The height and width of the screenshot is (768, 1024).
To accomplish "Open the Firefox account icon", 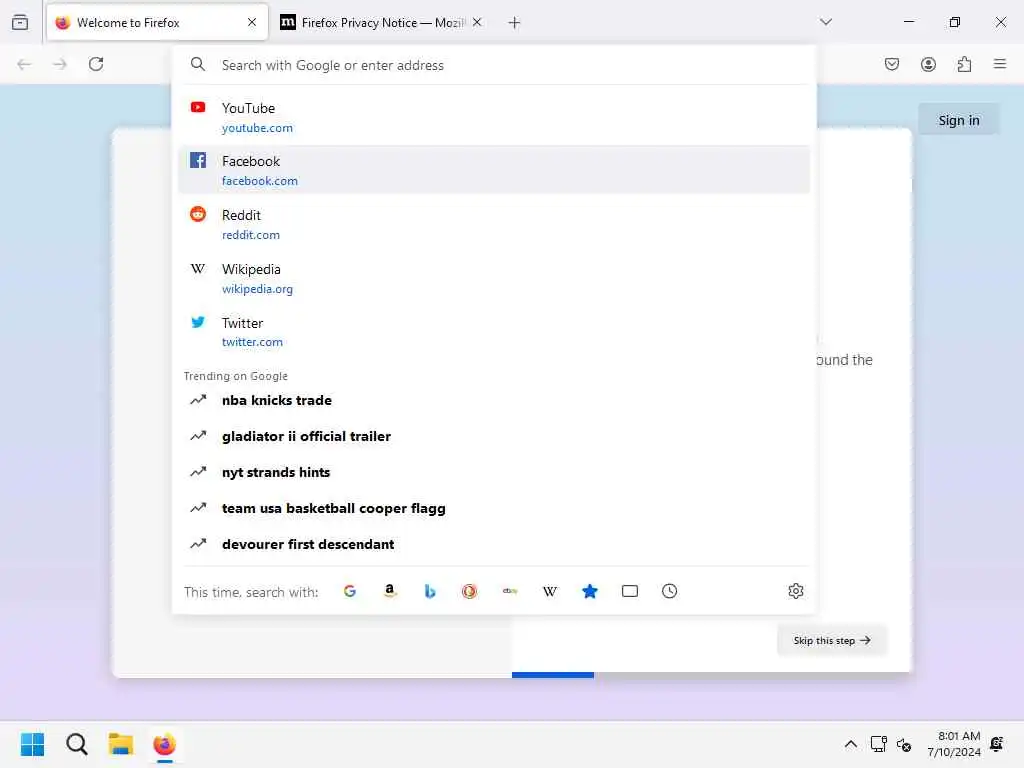I will 928,64.
